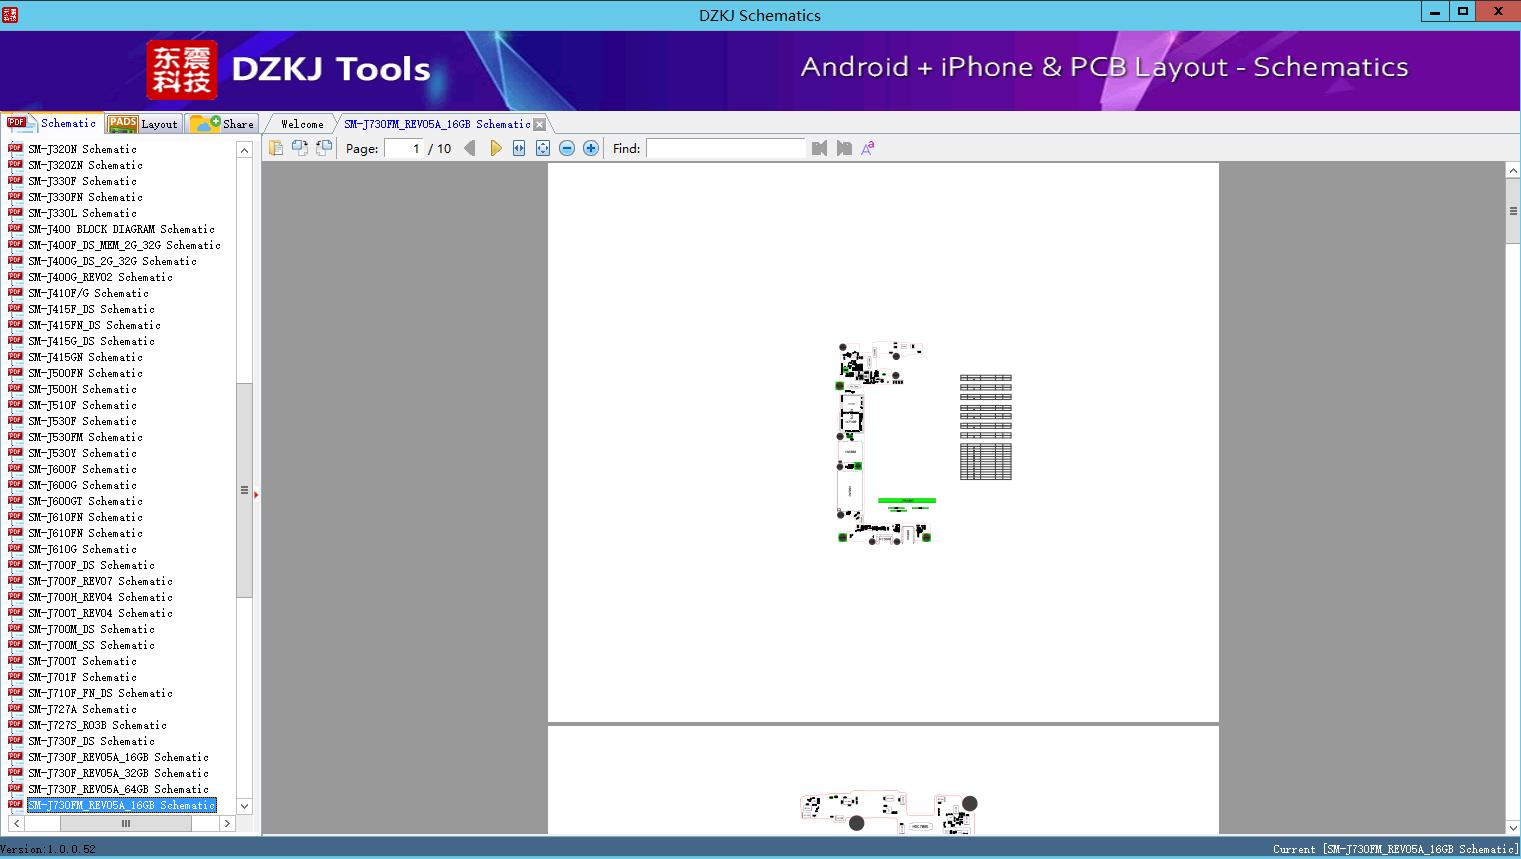This screenshot has height=859, width=1521.
Task: Click the PDF icon beside SM-J700T Schematic
Action: click(x=15, y=660)
